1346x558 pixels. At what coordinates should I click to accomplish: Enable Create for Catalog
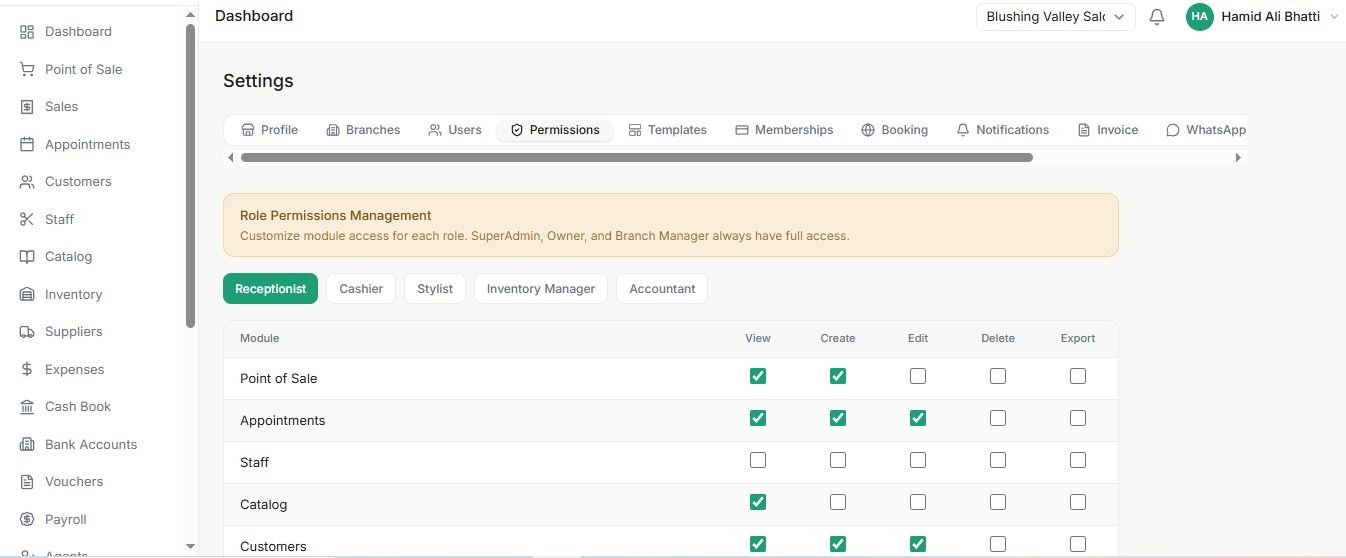838,502
